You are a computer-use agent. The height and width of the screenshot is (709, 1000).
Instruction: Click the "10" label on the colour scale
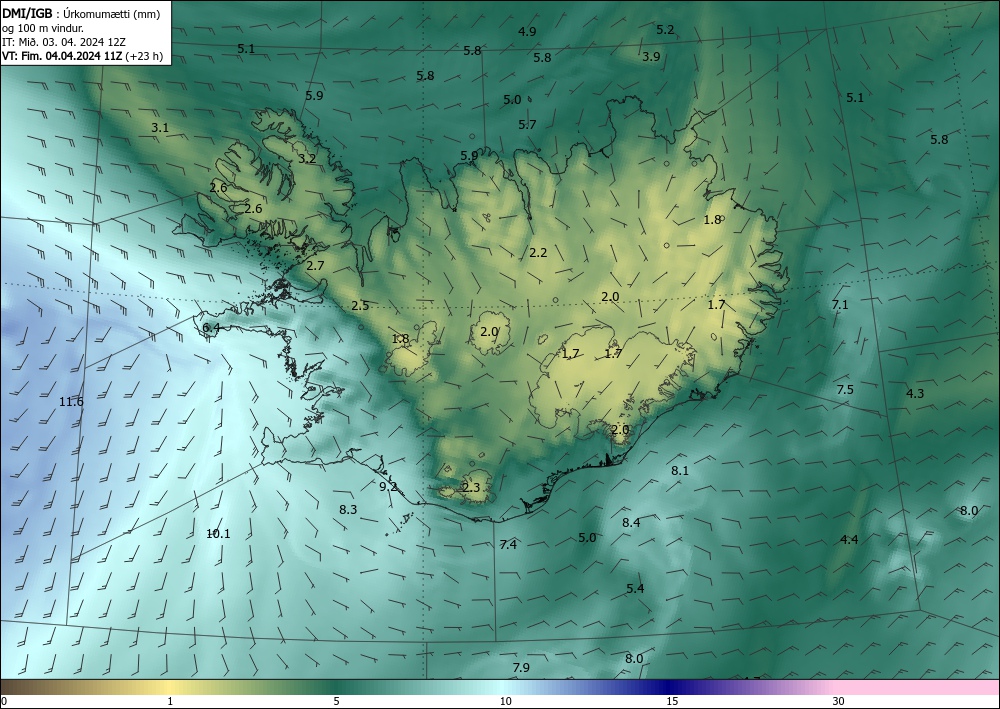(505, 702)
